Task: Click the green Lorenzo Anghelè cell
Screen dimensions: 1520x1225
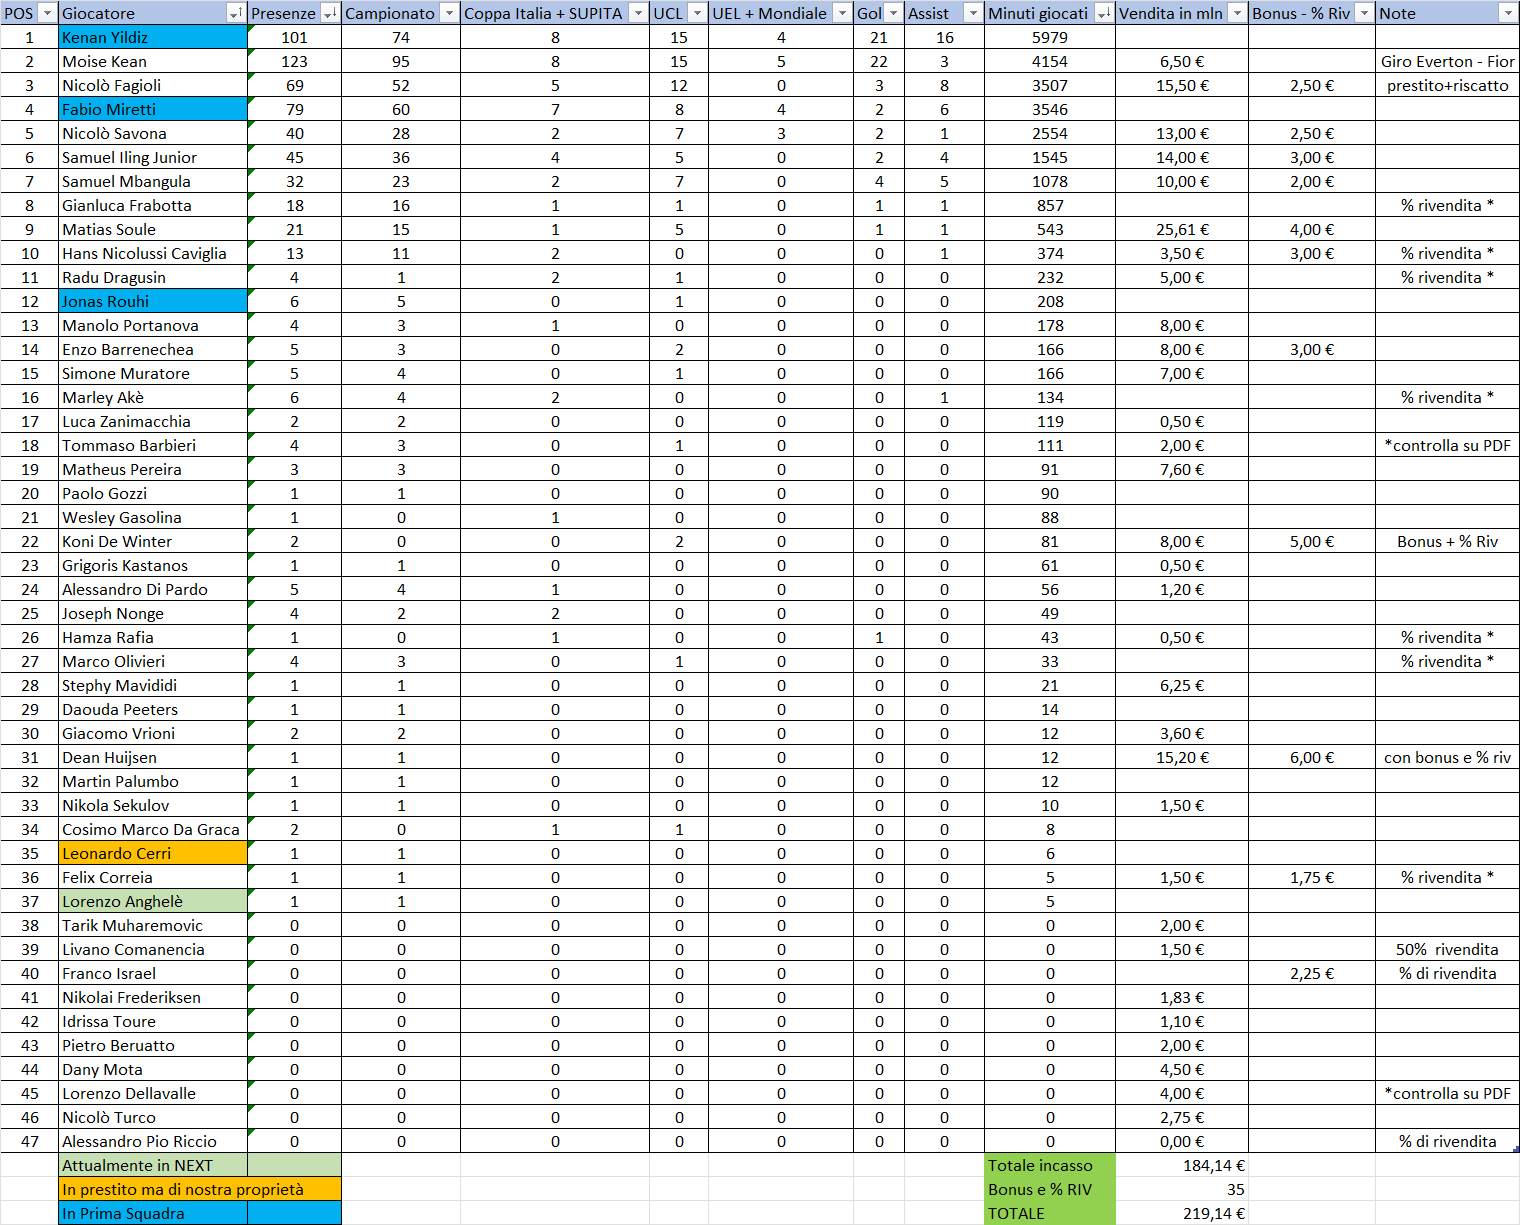Action: [x=152, y=901]
